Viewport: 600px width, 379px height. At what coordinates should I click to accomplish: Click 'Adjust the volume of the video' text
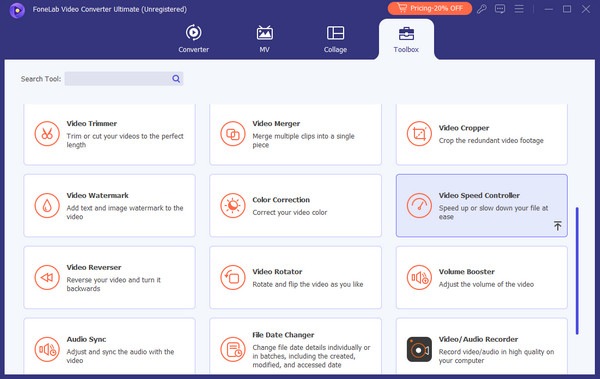486,284
